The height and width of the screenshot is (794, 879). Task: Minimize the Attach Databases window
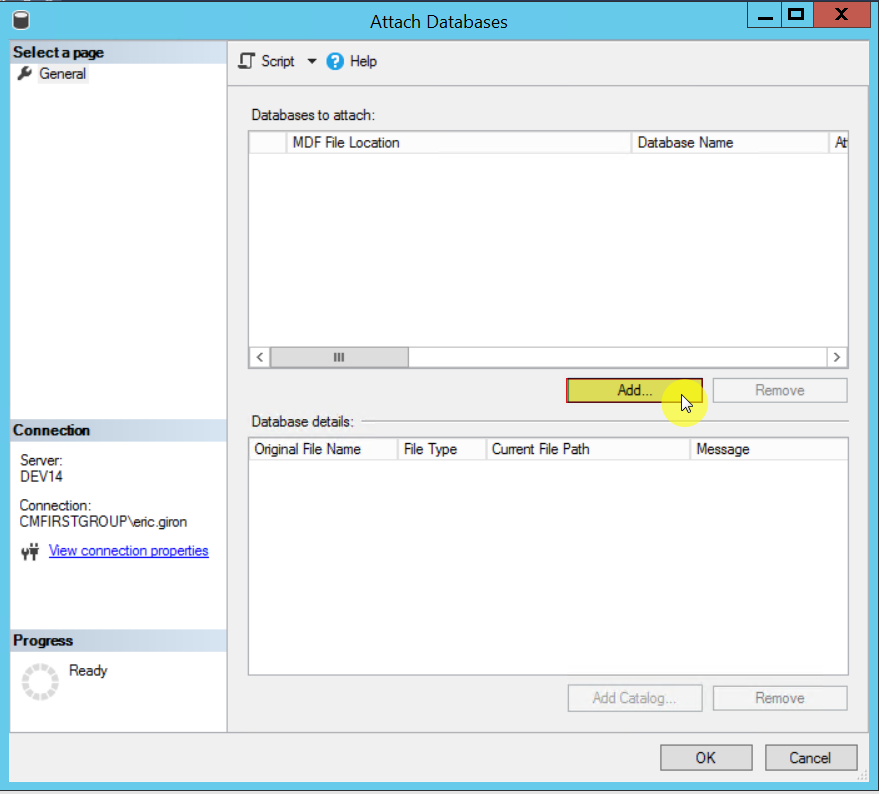click(x=765, y=15)
